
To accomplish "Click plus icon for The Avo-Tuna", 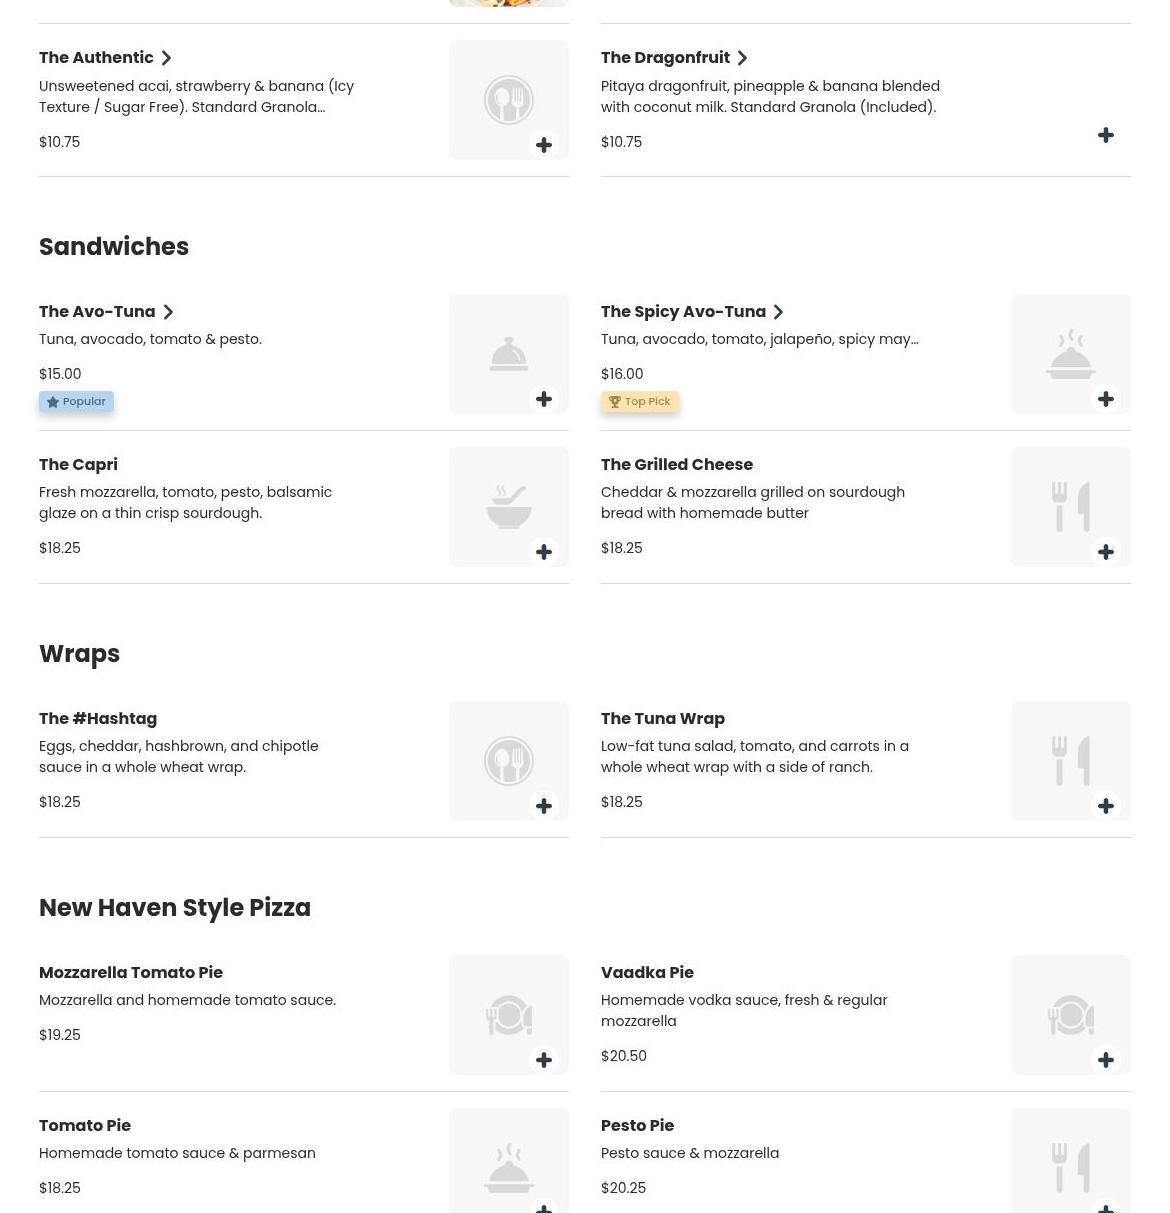I will click(x=544, y=399).
